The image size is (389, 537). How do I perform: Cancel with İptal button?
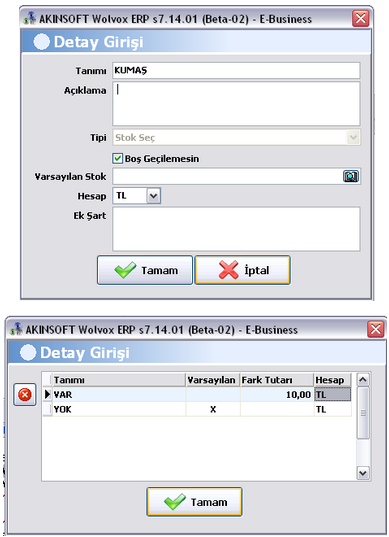(x=243, y=270)
